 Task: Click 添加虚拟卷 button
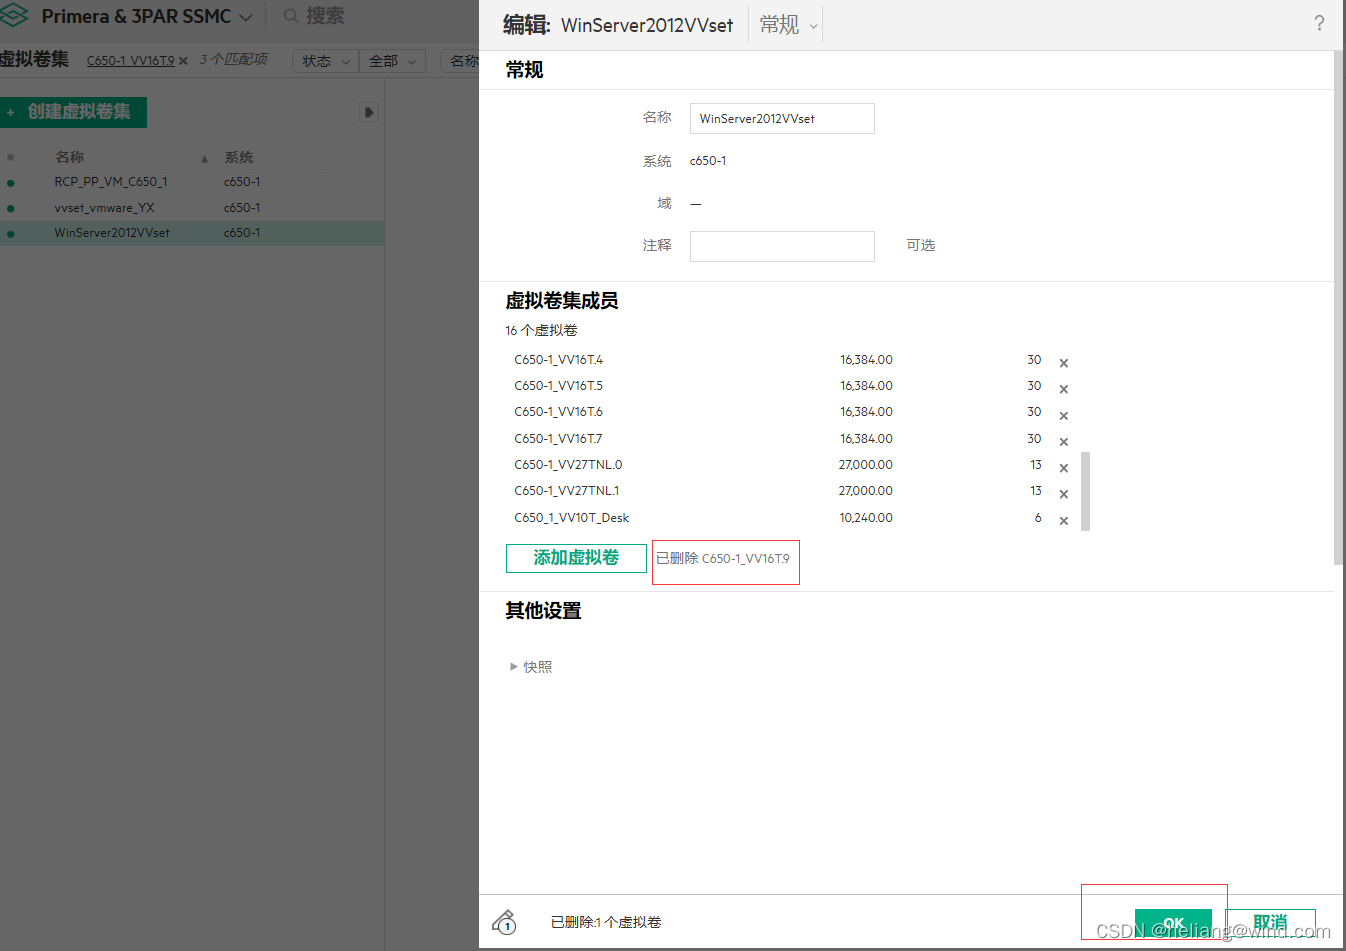click(x=576, y=558)
